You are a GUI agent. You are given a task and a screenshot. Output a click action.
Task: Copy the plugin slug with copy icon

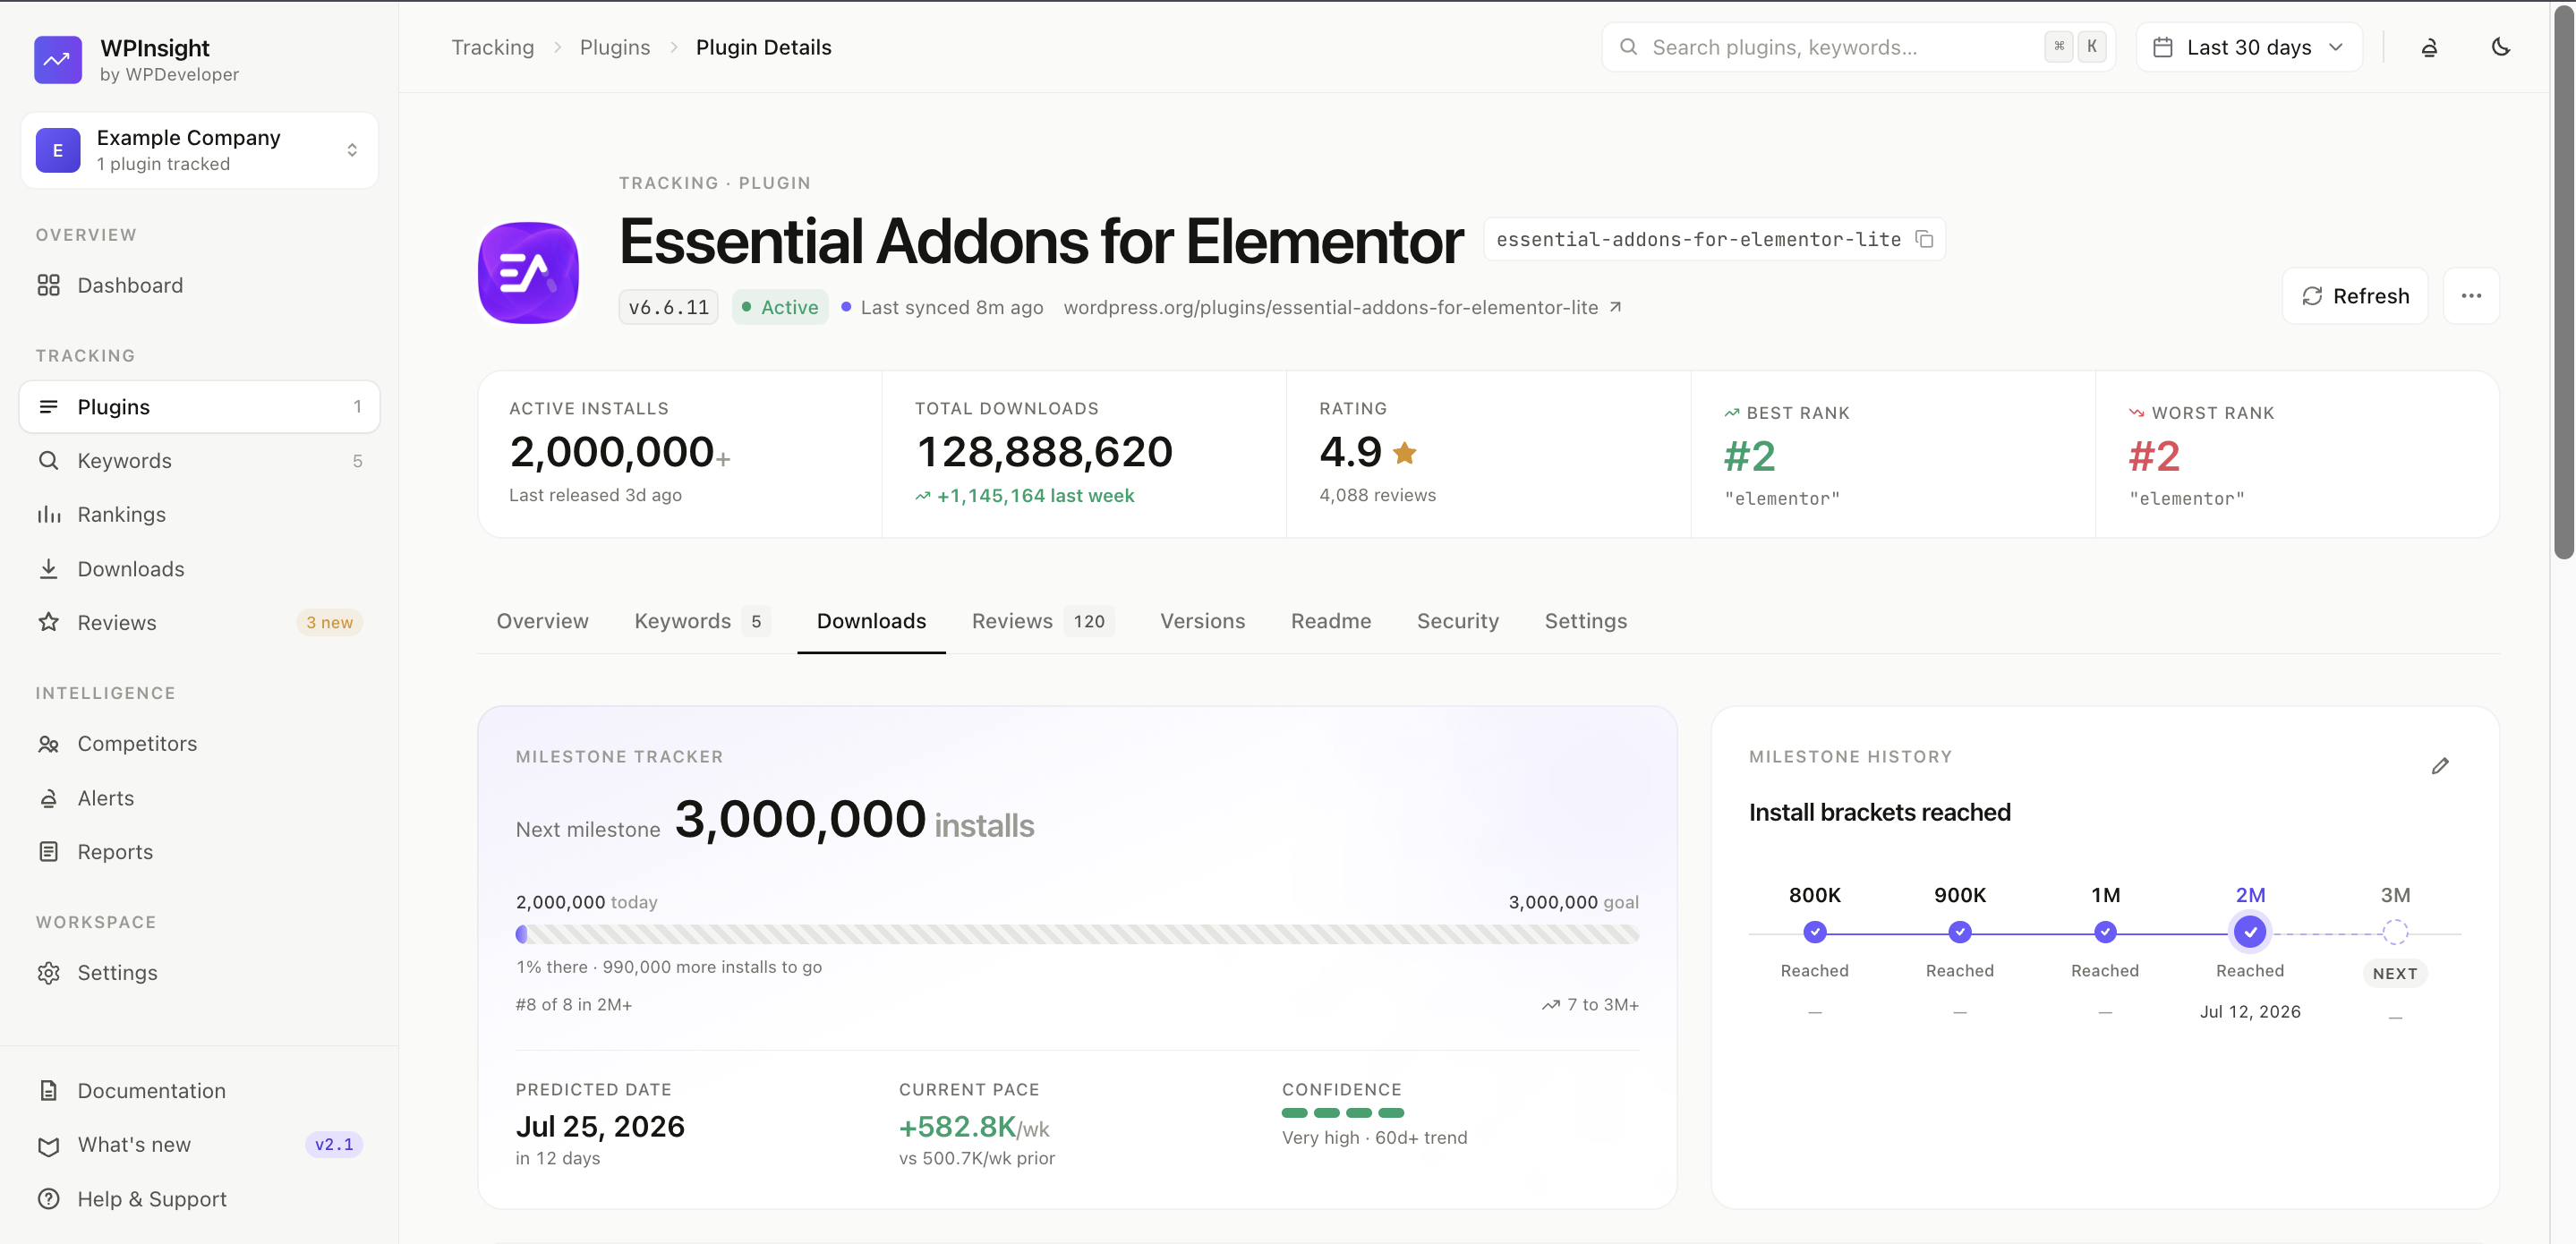tap(1924, 239)
